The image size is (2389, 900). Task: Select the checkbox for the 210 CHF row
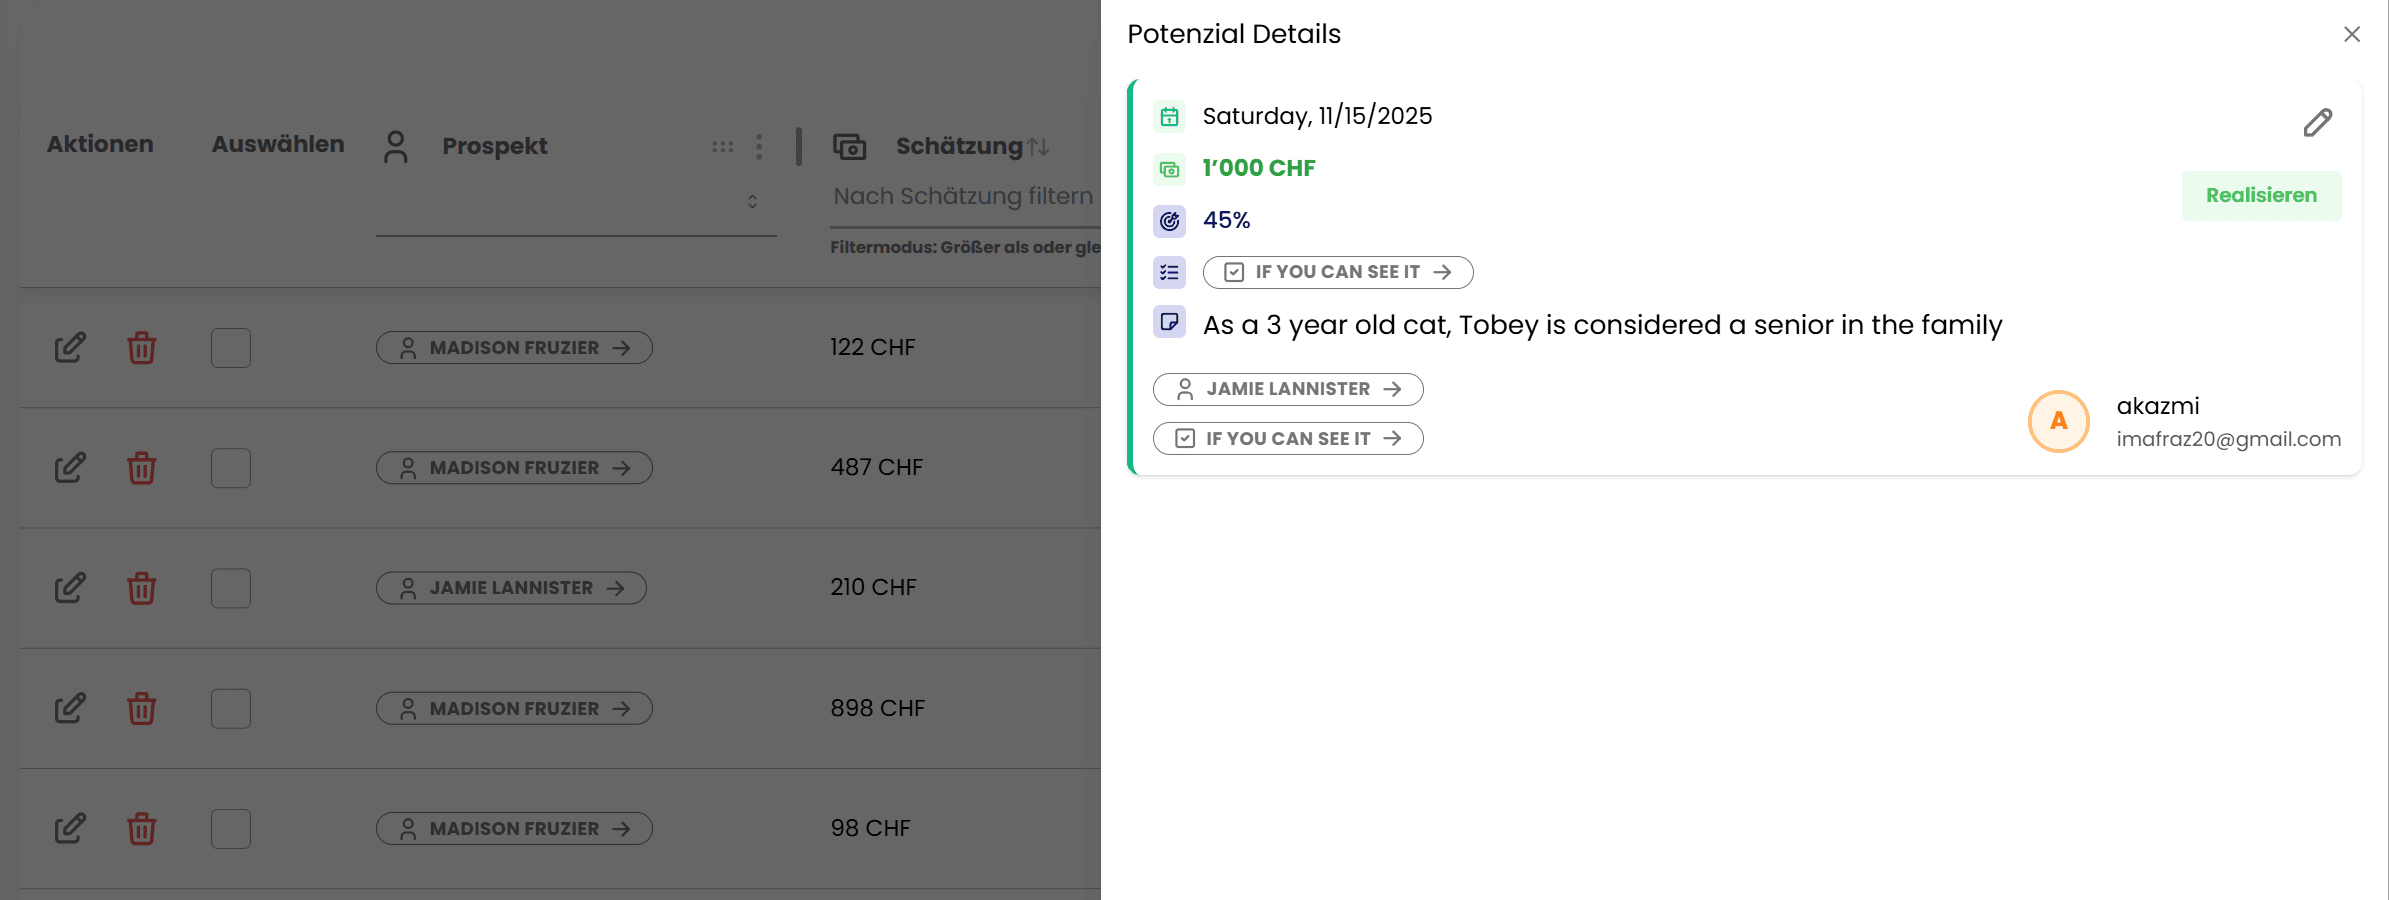tap(231, 588)
